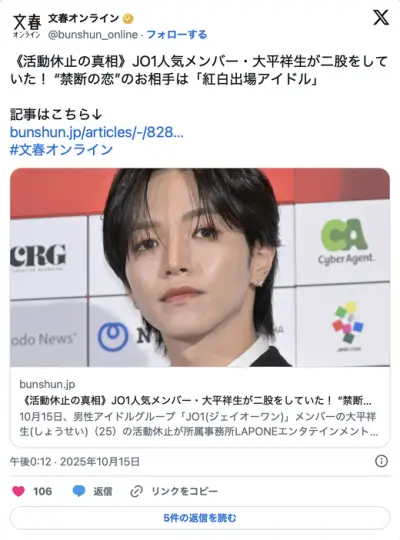Open the article preview photo
Viewport: 400px width, 540px height.
pos(200,267)
